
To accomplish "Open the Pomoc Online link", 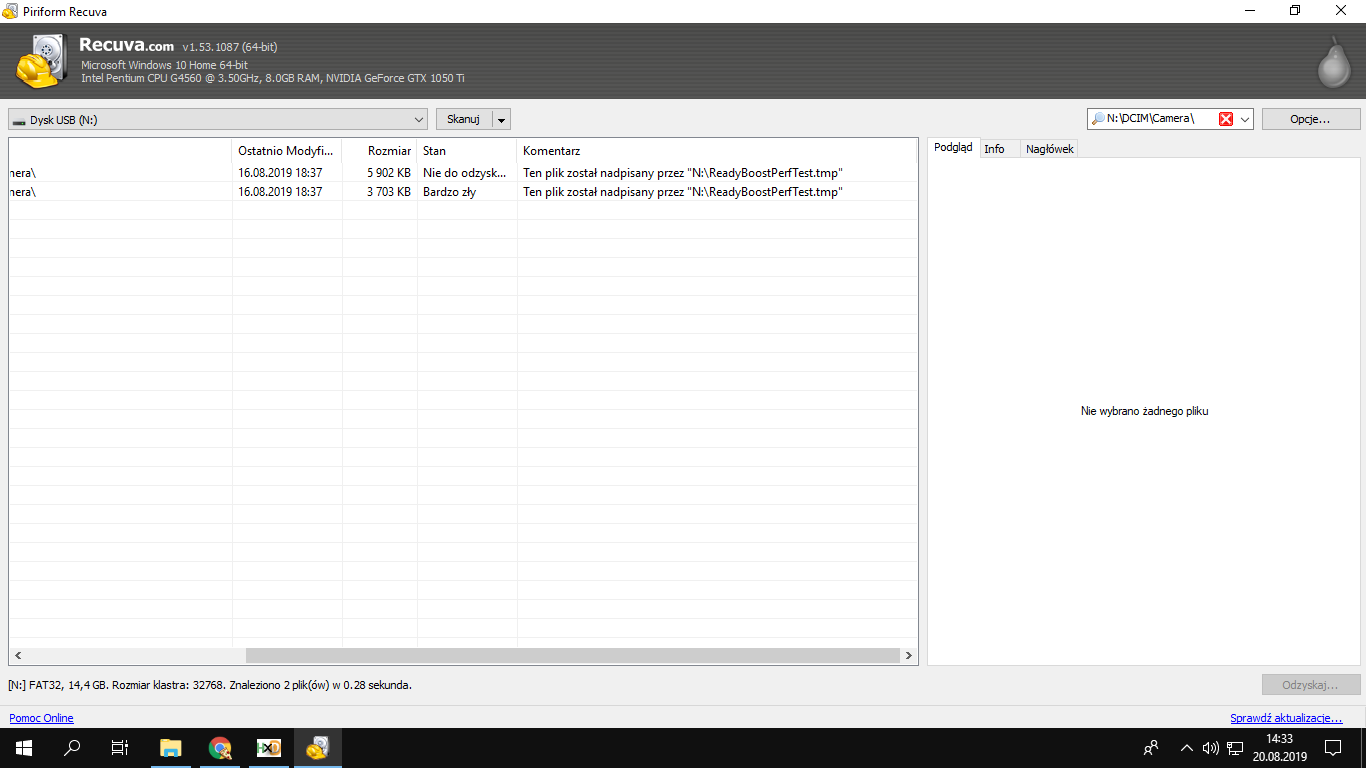I will coord(41,718).
